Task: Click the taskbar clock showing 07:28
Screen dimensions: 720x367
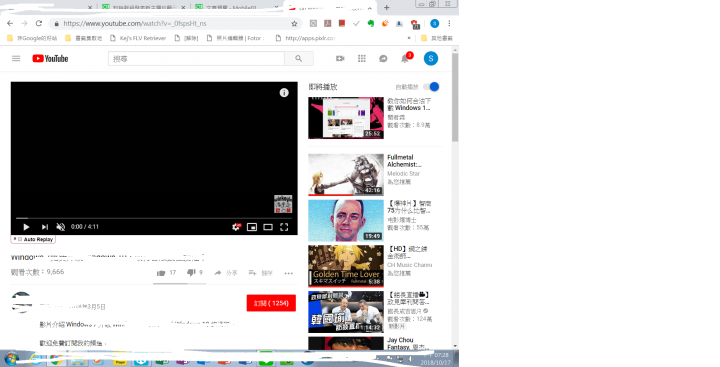Action: click(x=437, y=359)
